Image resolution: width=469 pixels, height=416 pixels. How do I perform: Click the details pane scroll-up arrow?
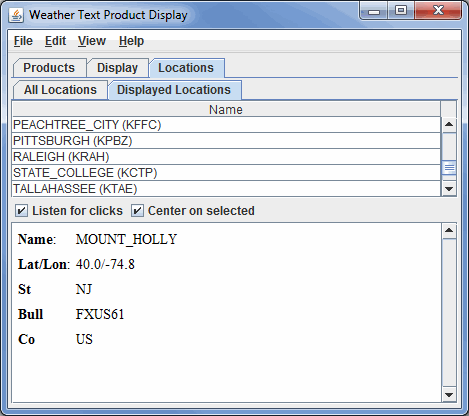tap(449, 230)
